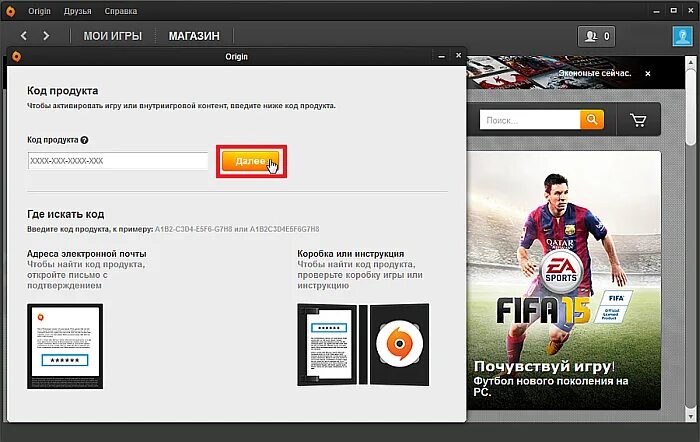The width and height of the screenshot is (700, 442).
Task: Click the Адреса электронной почты heading
Action: (x=87, y=254)
